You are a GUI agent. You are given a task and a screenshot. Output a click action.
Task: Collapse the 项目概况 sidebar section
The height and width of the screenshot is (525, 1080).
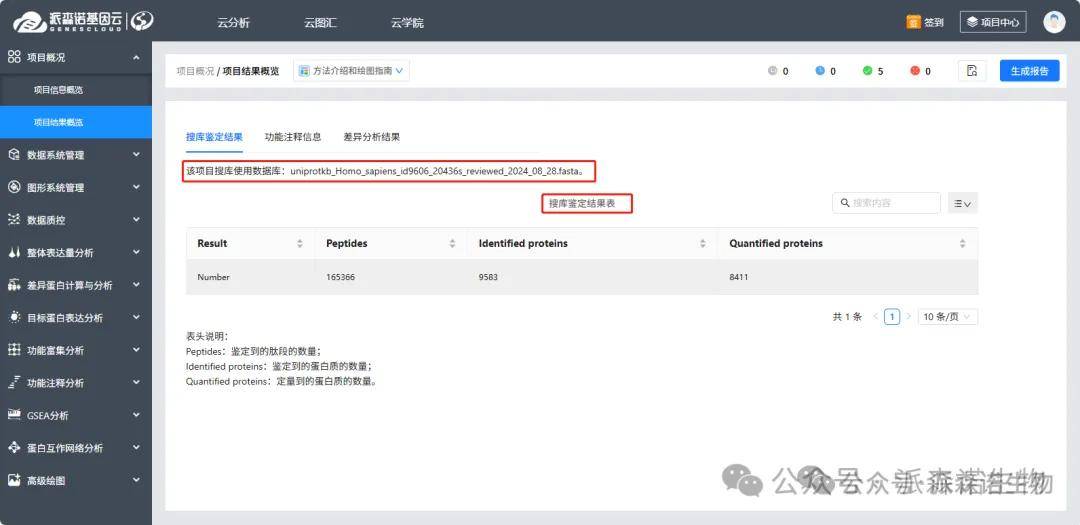tap(75, 58)
